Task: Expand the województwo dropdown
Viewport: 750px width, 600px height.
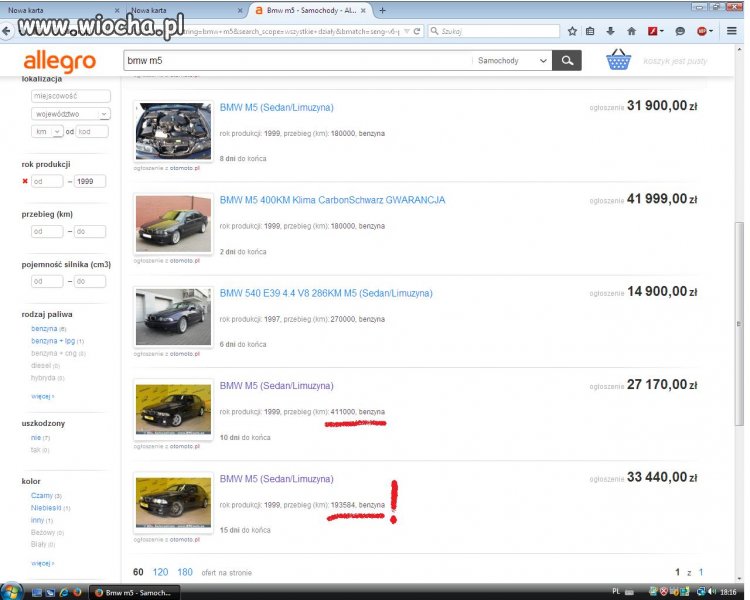Action: pos(71,114)
